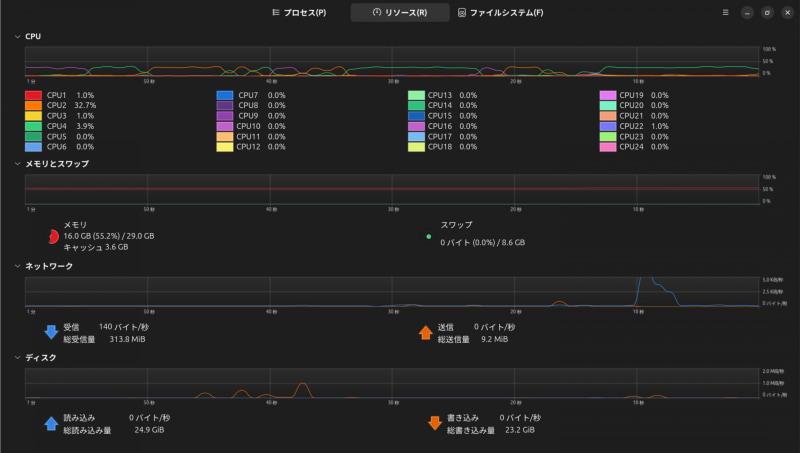Image resolution: width=800 pixels, height=453 pixels.
Task: Change the CPU11 color swatch
Action: click(x=225, y=137)
